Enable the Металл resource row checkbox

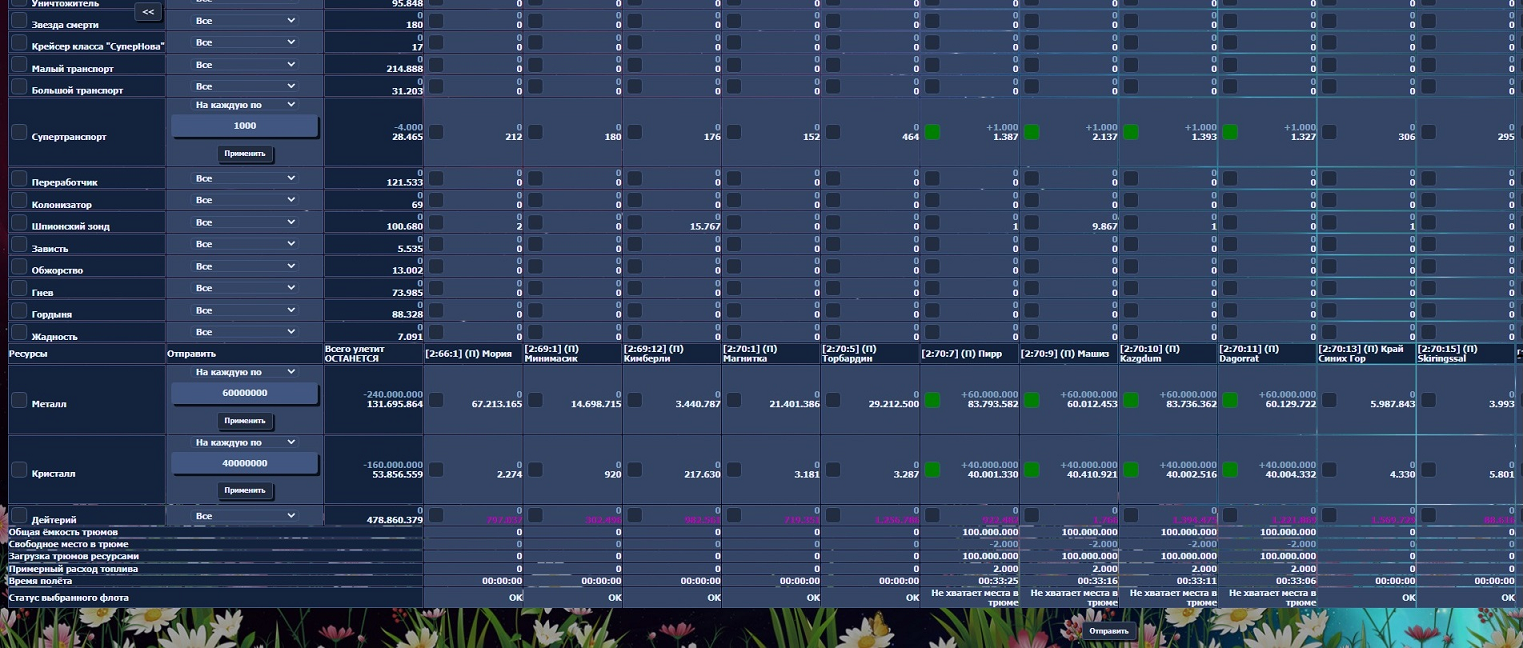19,400
